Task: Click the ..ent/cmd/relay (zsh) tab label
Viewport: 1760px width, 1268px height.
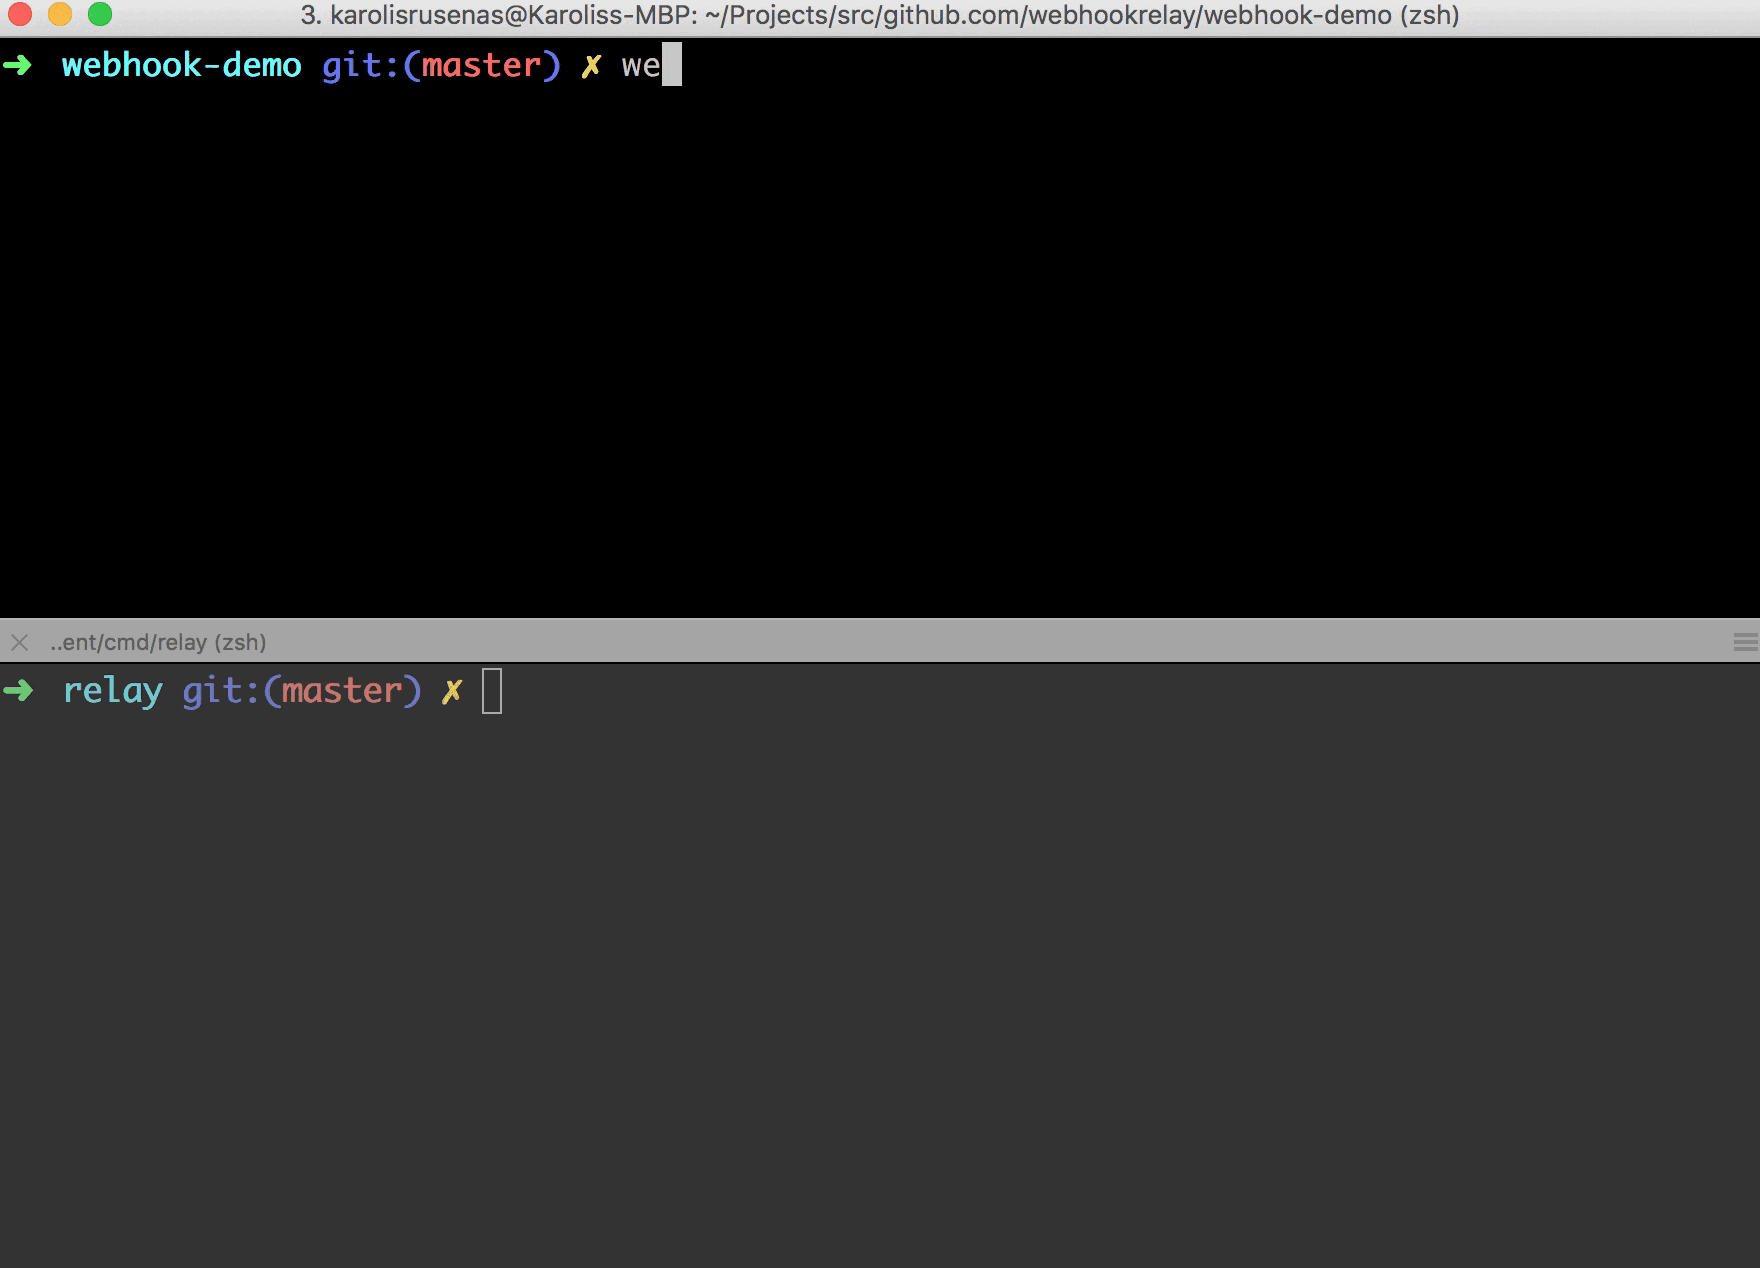Action: pyautogui.click(x=156, y=642)
